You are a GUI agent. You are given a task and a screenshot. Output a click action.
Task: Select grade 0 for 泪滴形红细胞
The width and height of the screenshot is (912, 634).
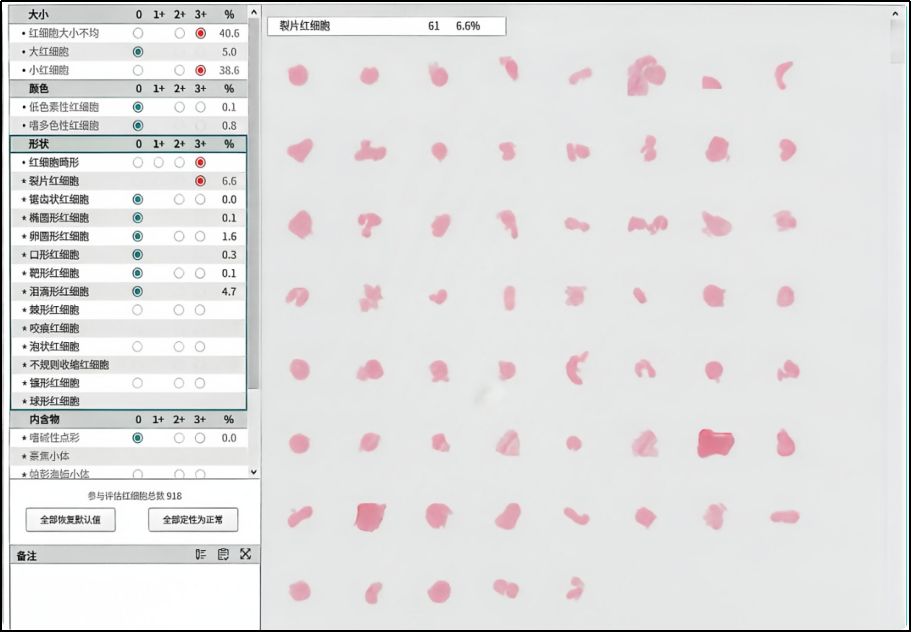click(138, 291)
